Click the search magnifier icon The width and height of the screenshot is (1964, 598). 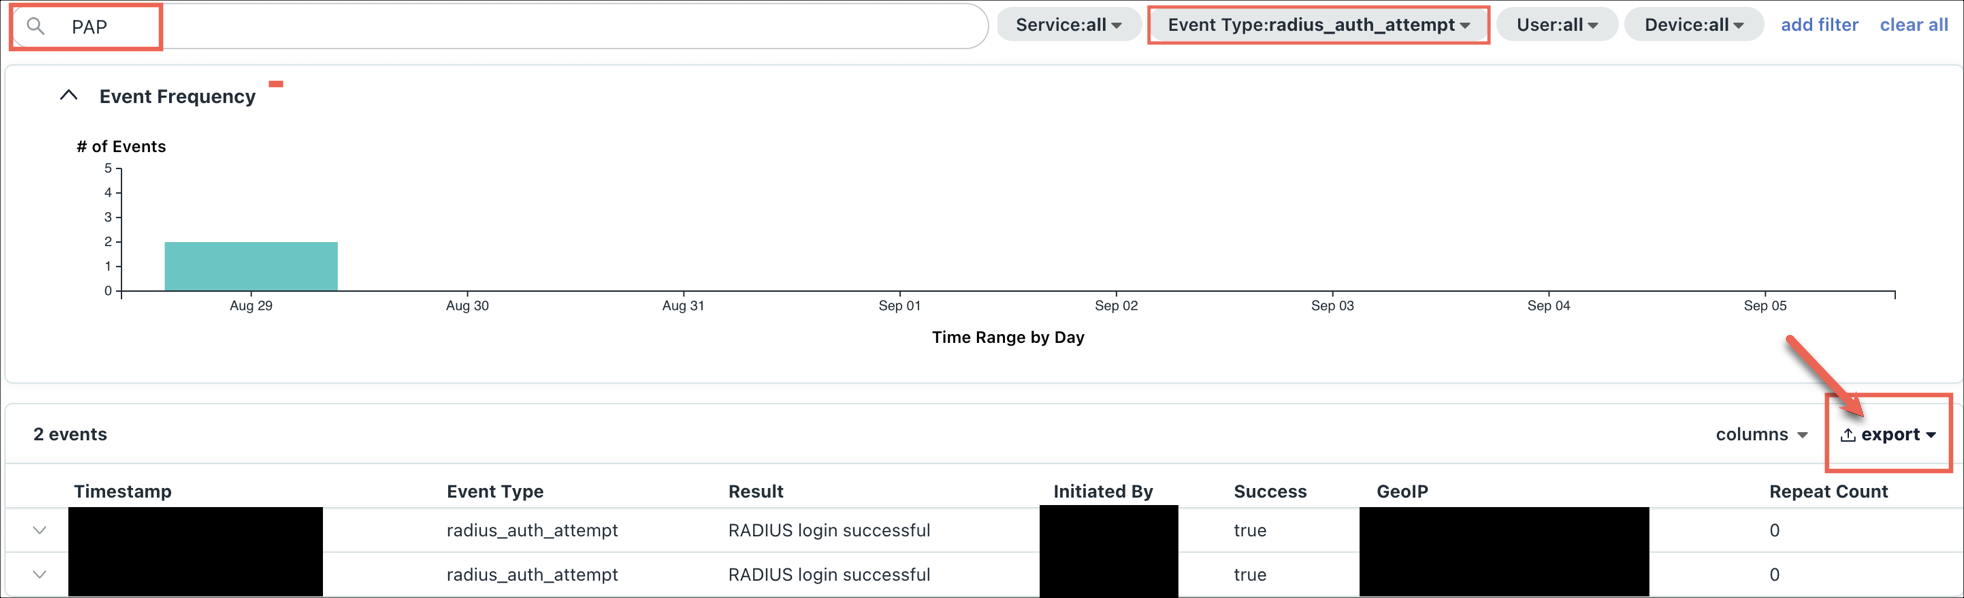[x=36, y=27]
